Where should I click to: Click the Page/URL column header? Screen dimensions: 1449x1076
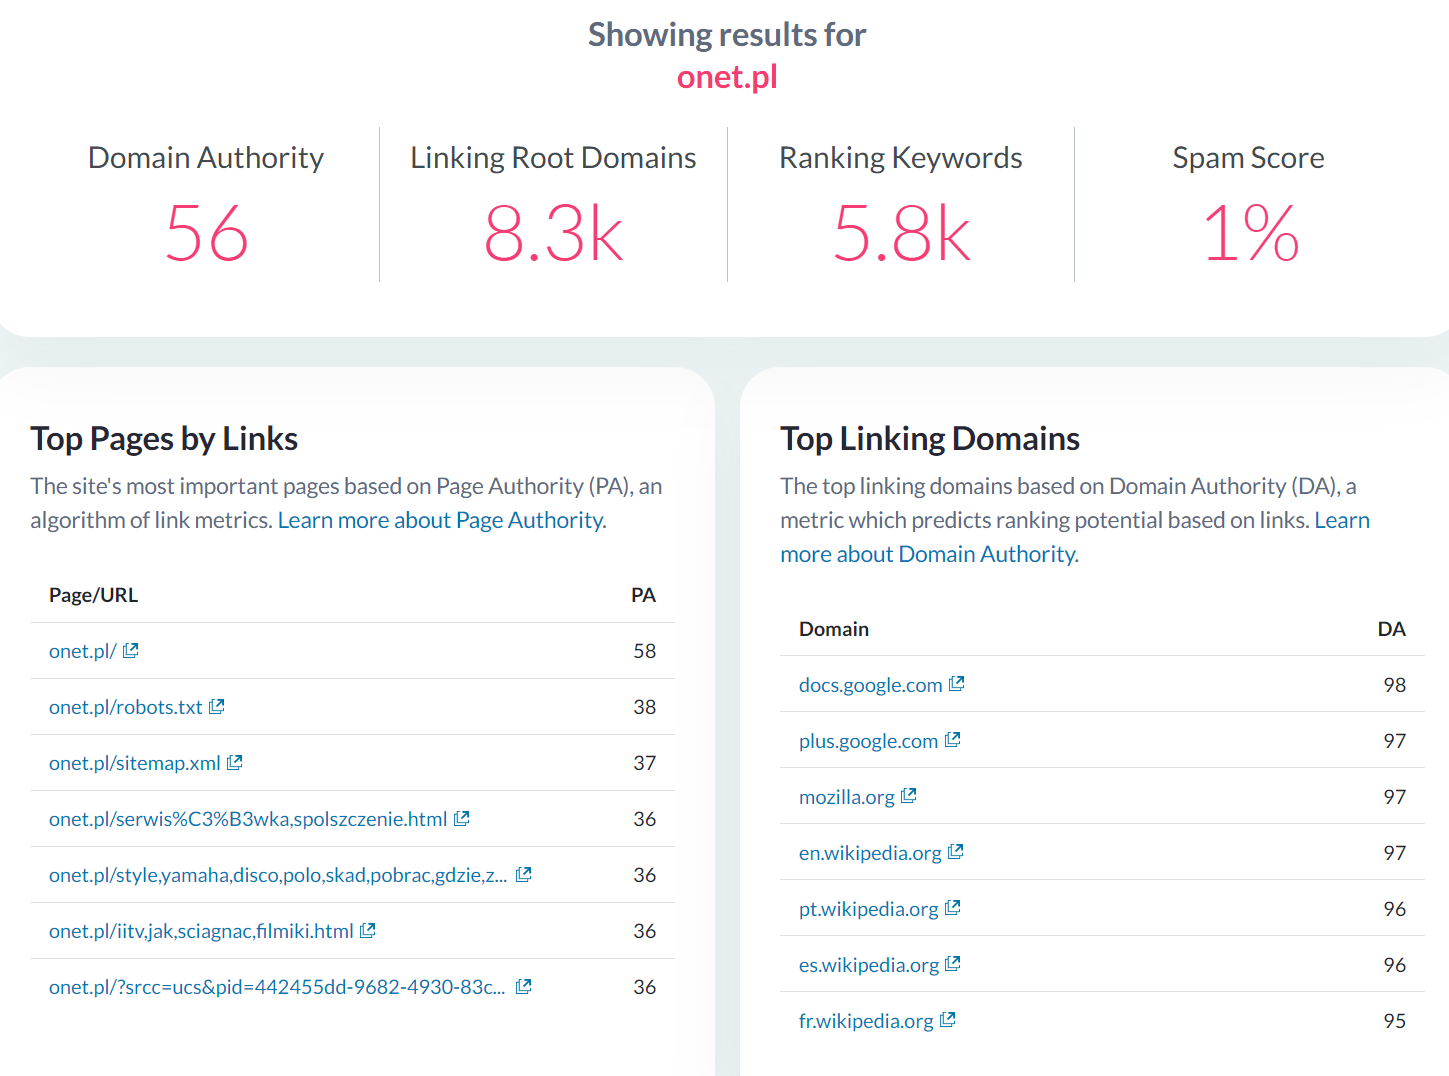pyautogui.click(x=94, y=595)
